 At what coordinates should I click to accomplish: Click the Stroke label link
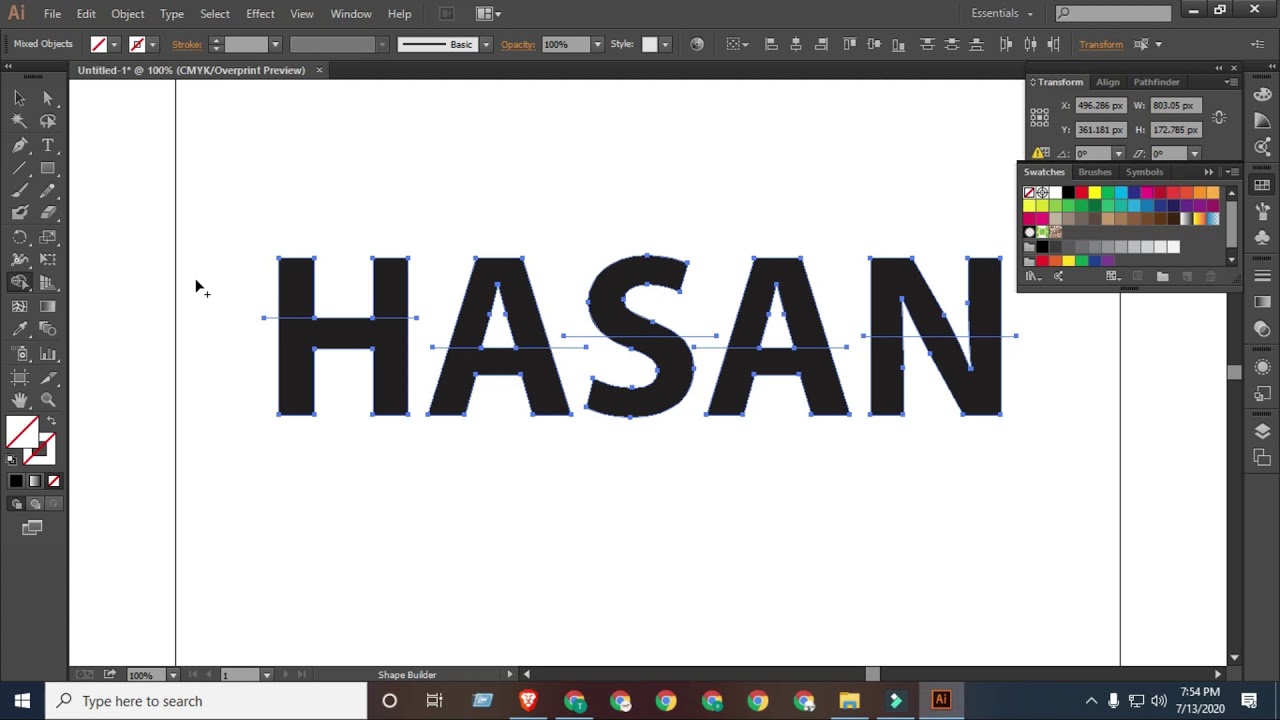[187, 44]
